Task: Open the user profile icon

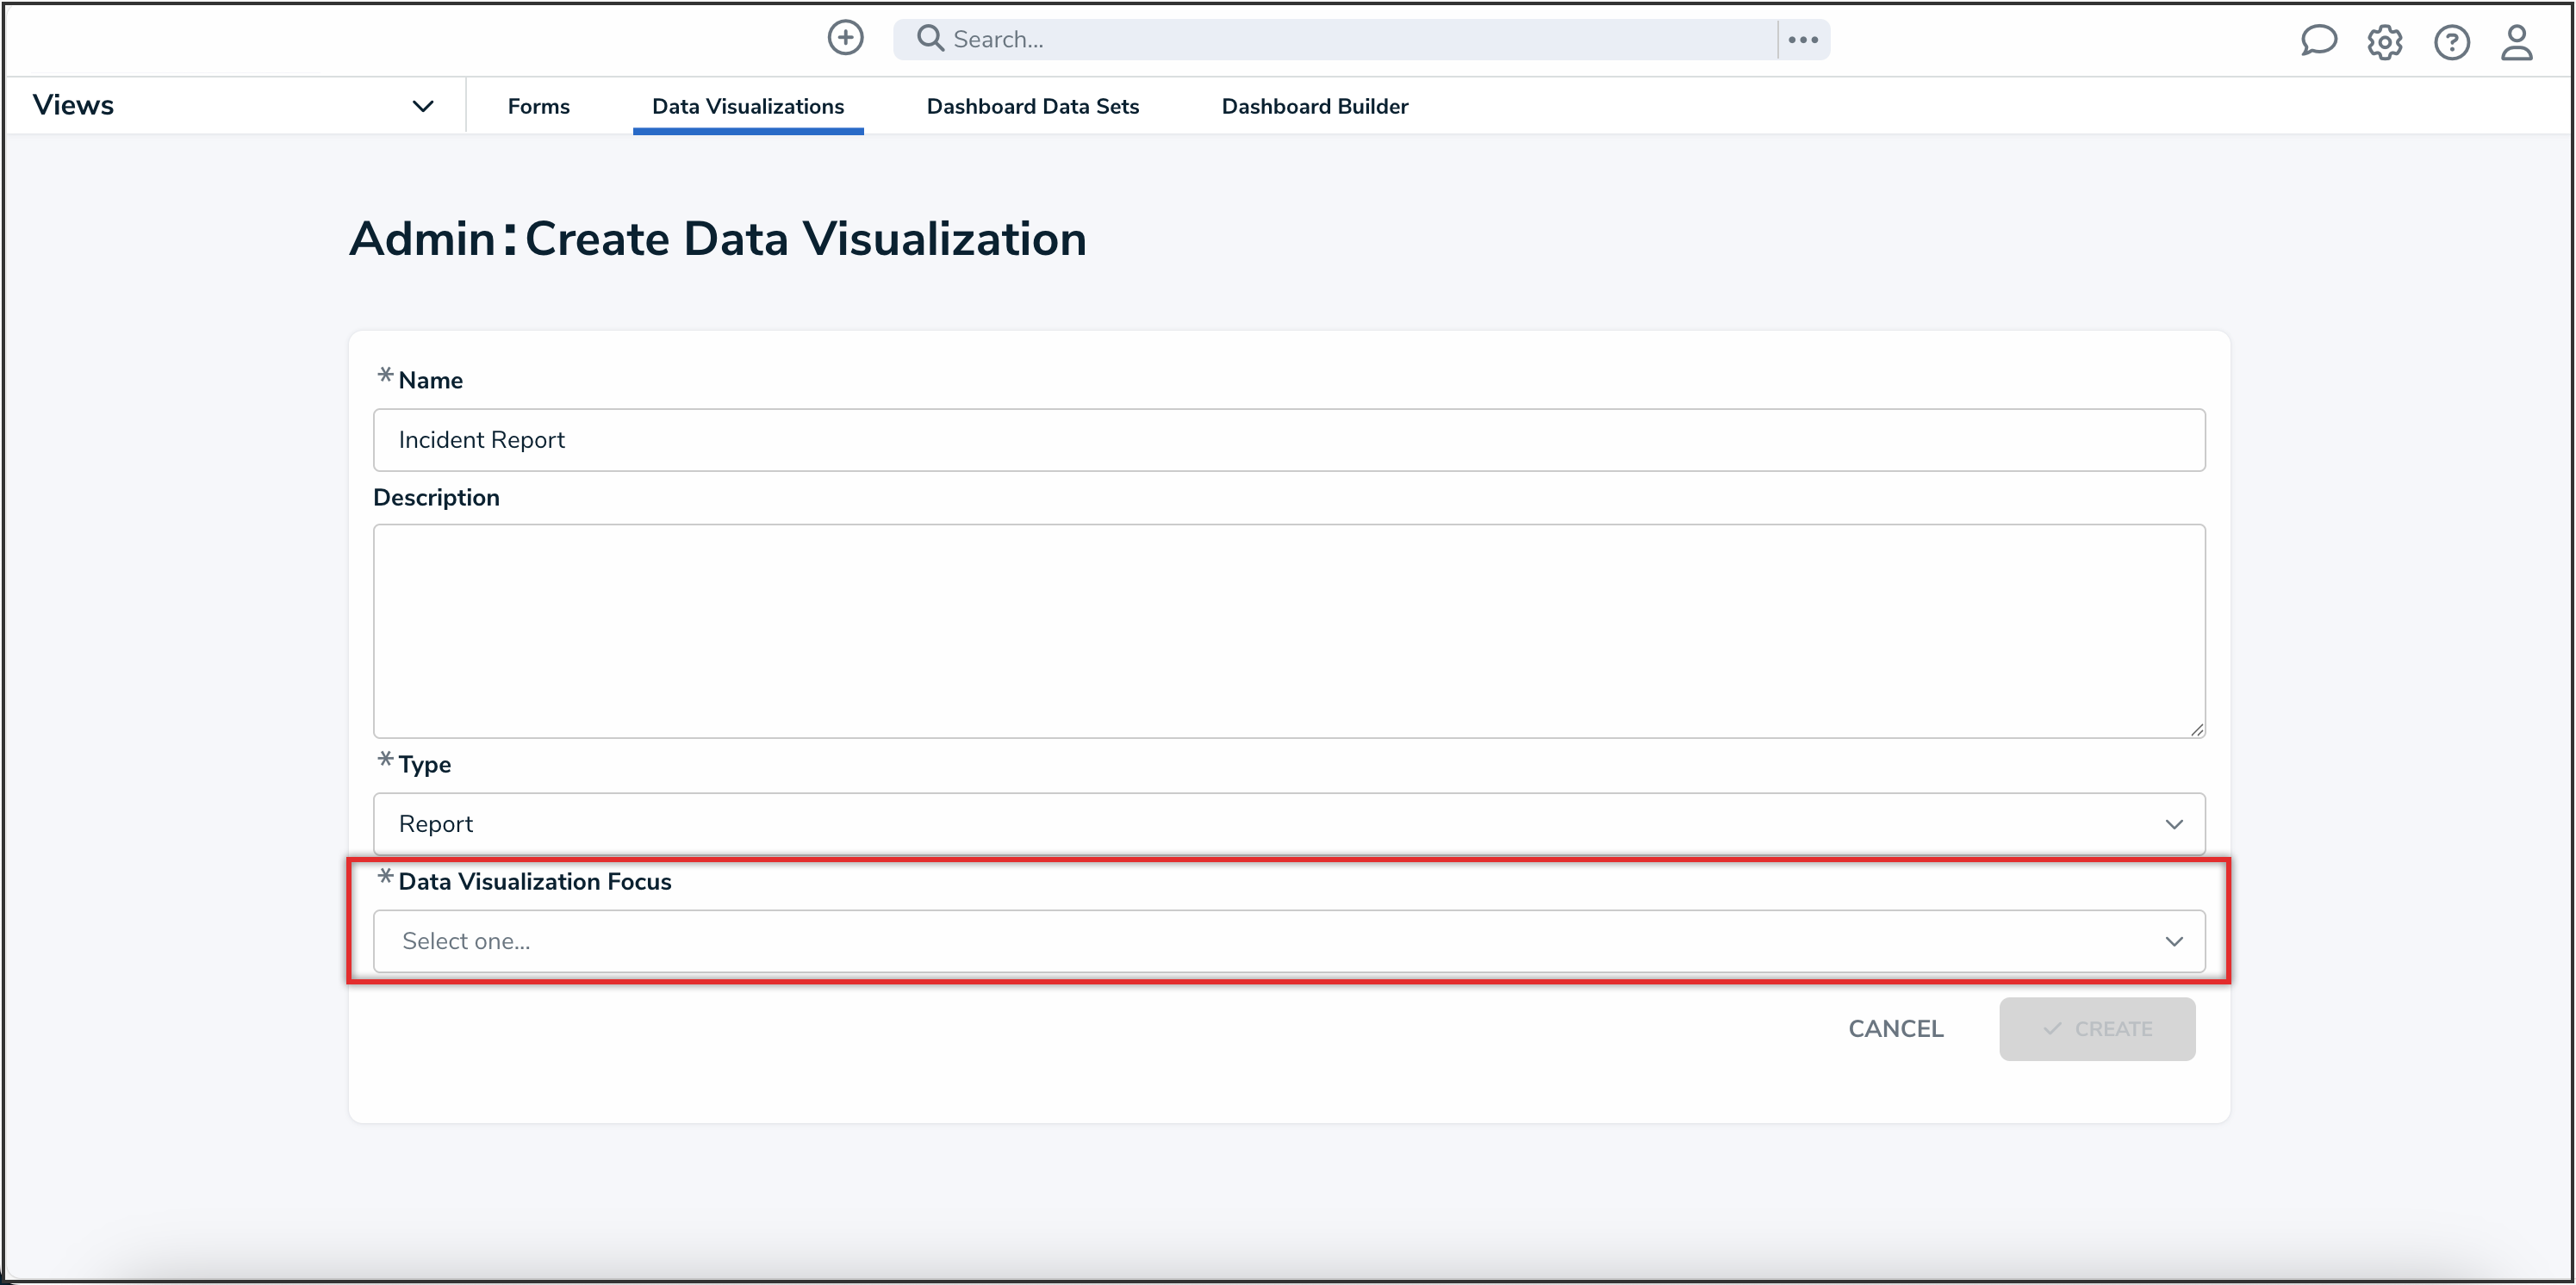Action: (2518, 42)
